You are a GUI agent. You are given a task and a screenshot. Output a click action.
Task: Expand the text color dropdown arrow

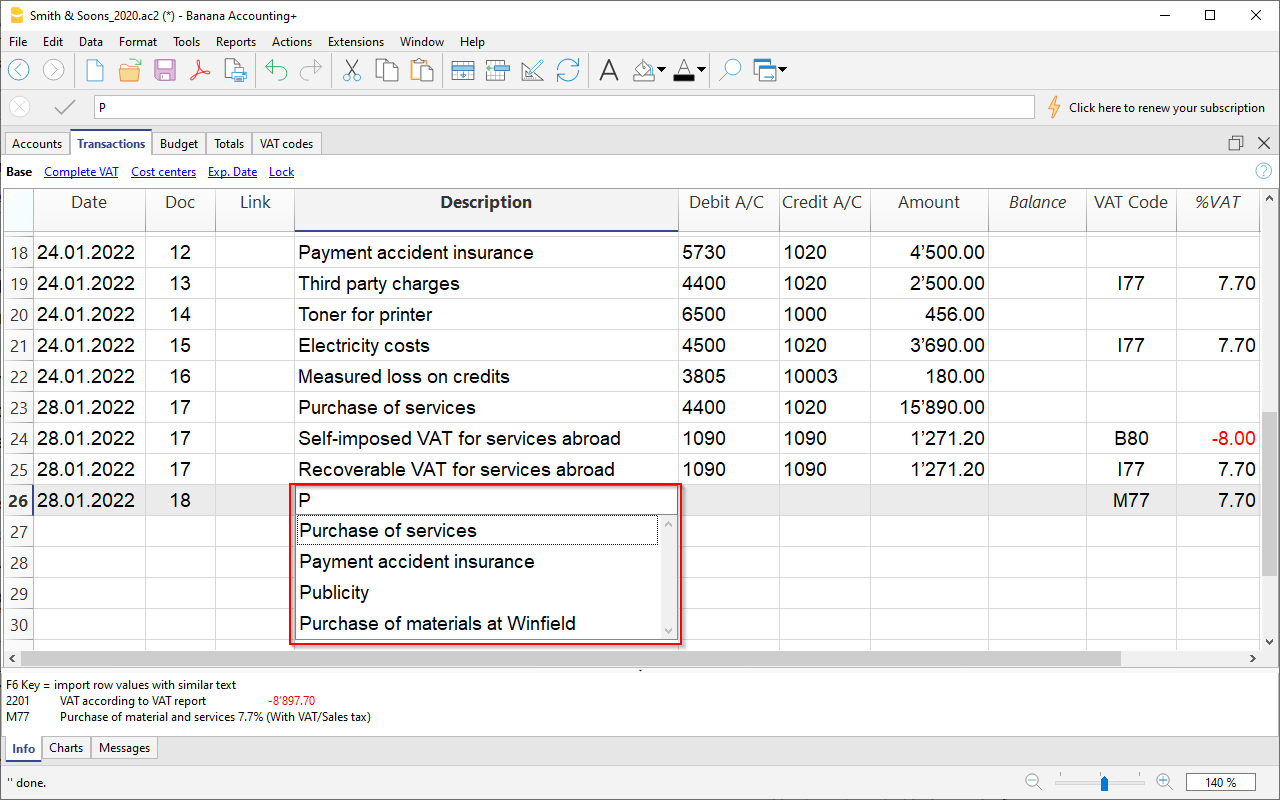point(702,70)
